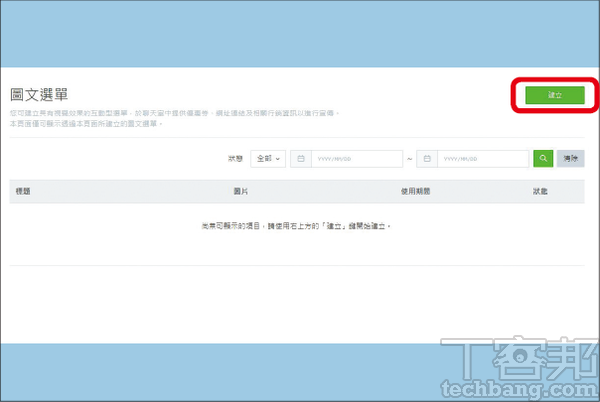Click the 標題 column header
This screenshot has width=600, height=402.
coord(23,191)
